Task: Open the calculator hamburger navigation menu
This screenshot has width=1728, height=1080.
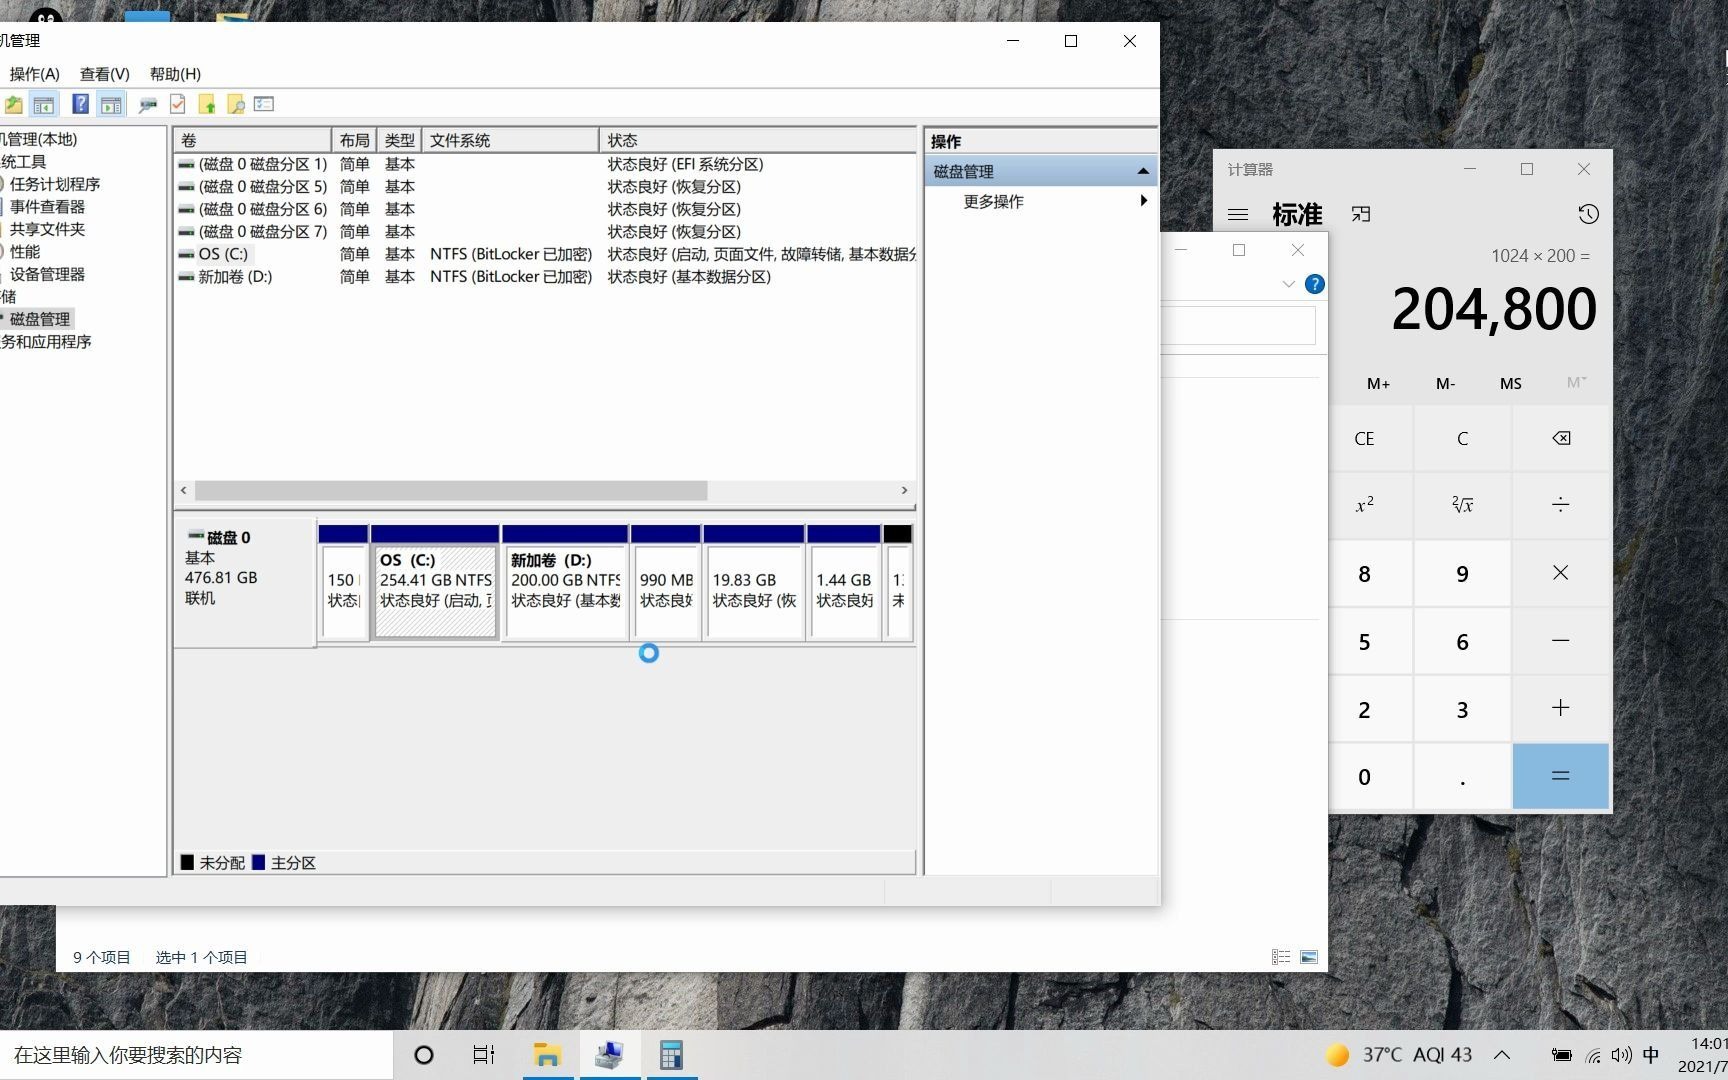Action: coord(1238,214)
